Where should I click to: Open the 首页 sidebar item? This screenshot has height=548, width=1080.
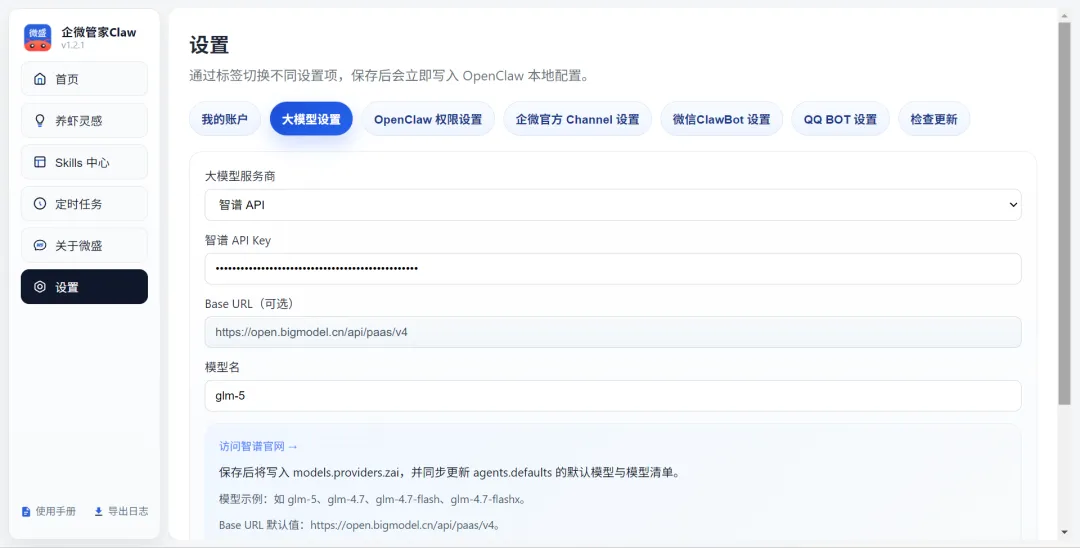tap(84, 78)
